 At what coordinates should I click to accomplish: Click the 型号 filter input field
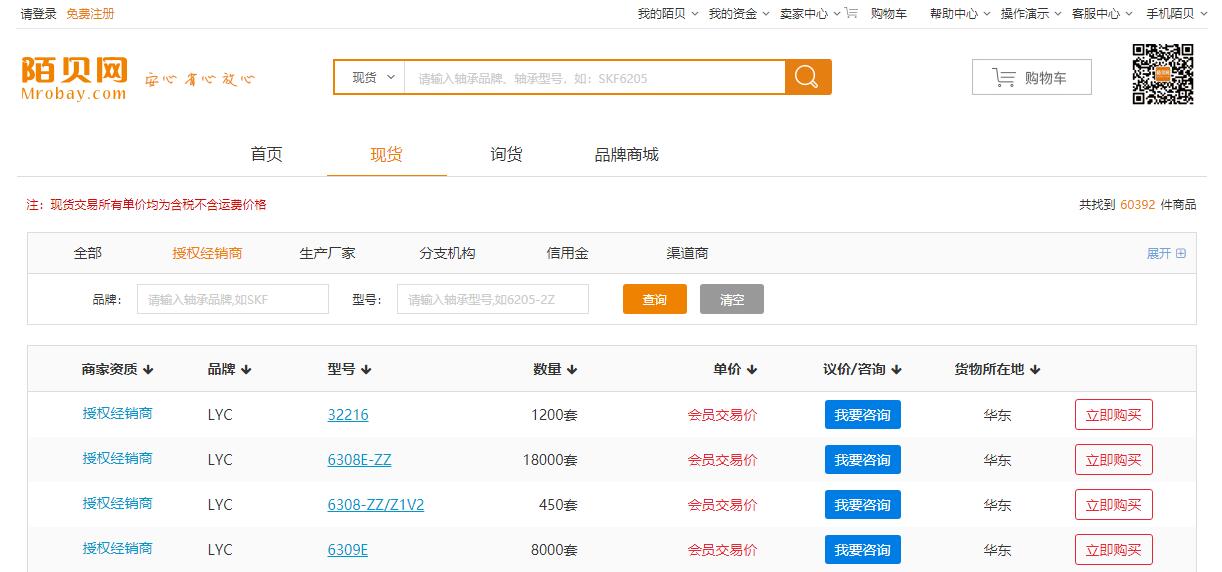492,299
